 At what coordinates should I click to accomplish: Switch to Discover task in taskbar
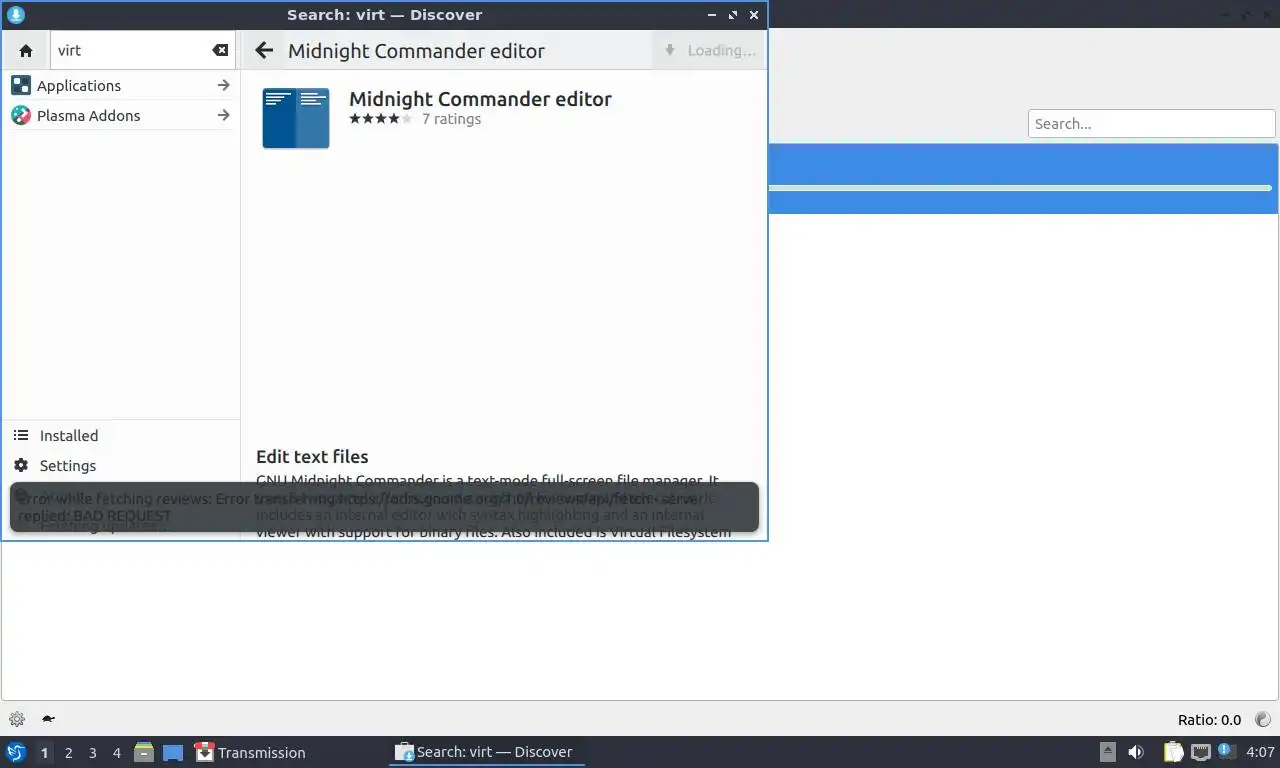click(x=486, y=752)
